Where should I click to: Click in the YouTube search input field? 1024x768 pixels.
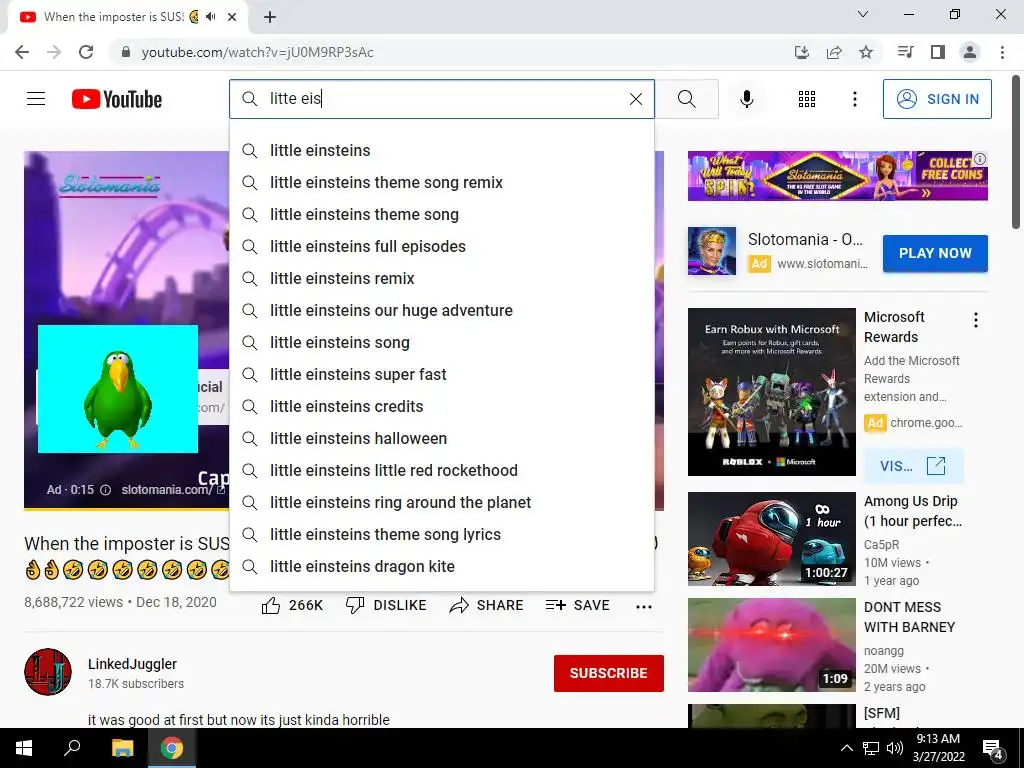pos(444,99)
